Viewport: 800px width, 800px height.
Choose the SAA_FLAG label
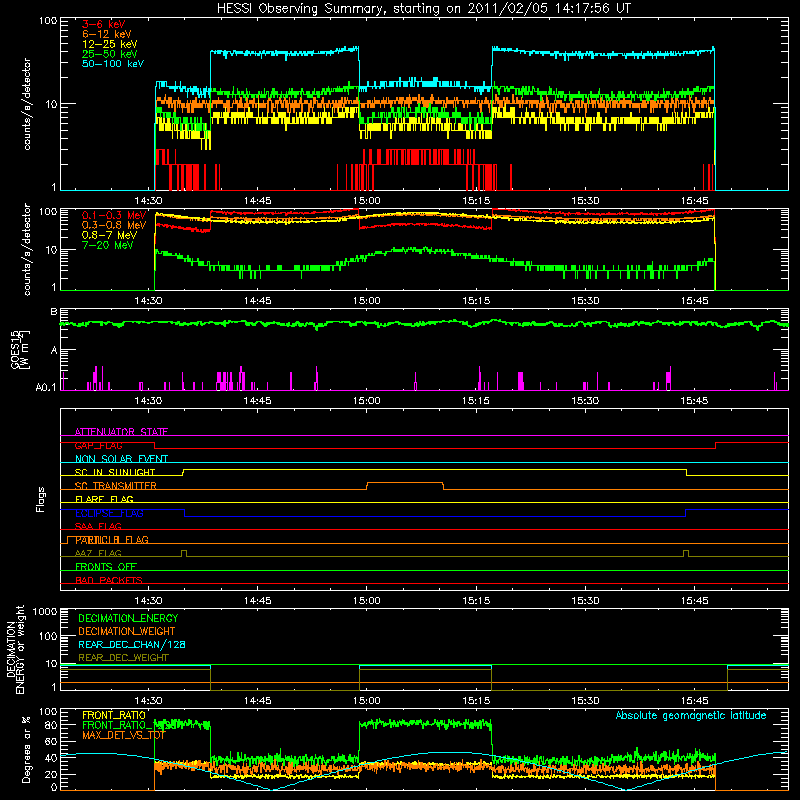coord(98,526)
